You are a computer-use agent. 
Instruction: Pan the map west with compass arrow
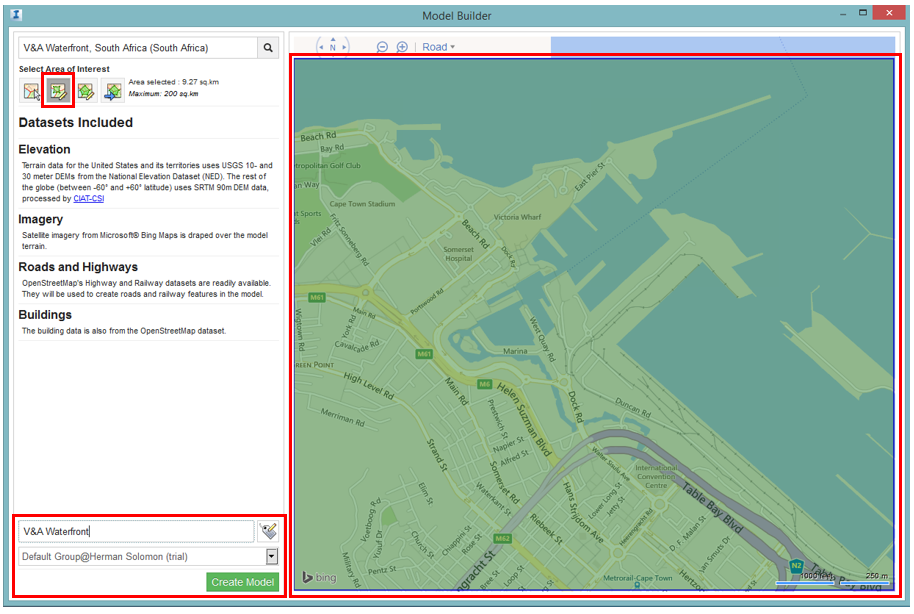point(321,47)
